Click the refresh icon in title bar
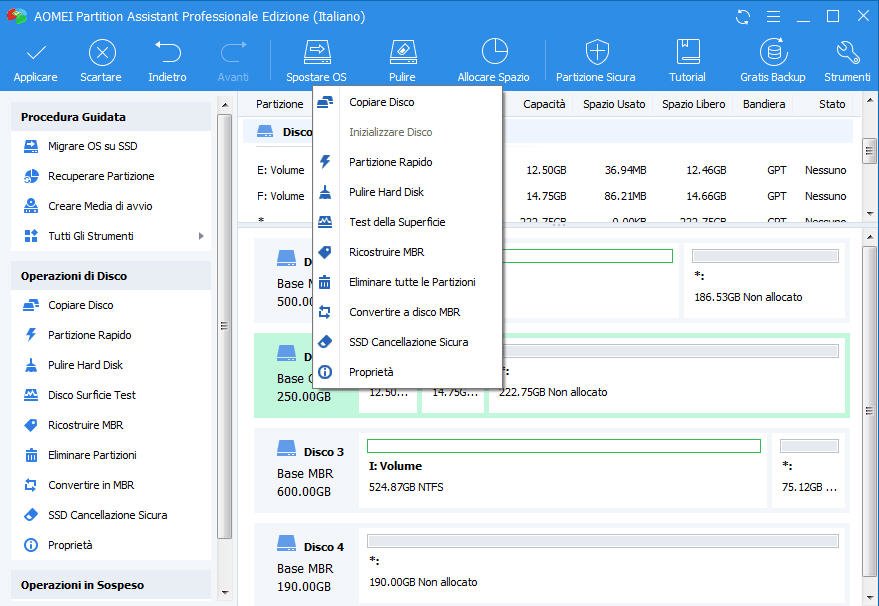 coord(743,17)
